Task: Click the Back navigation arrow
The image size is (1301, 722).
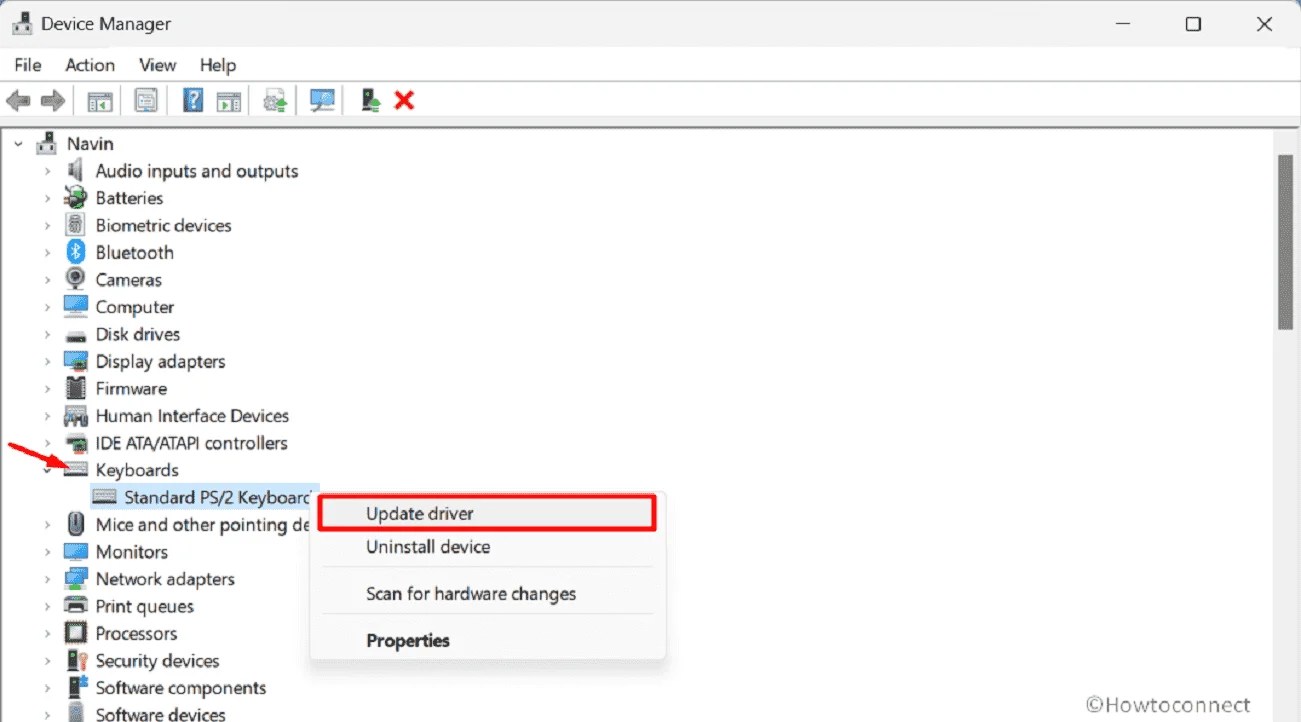Action: (17, 100)
